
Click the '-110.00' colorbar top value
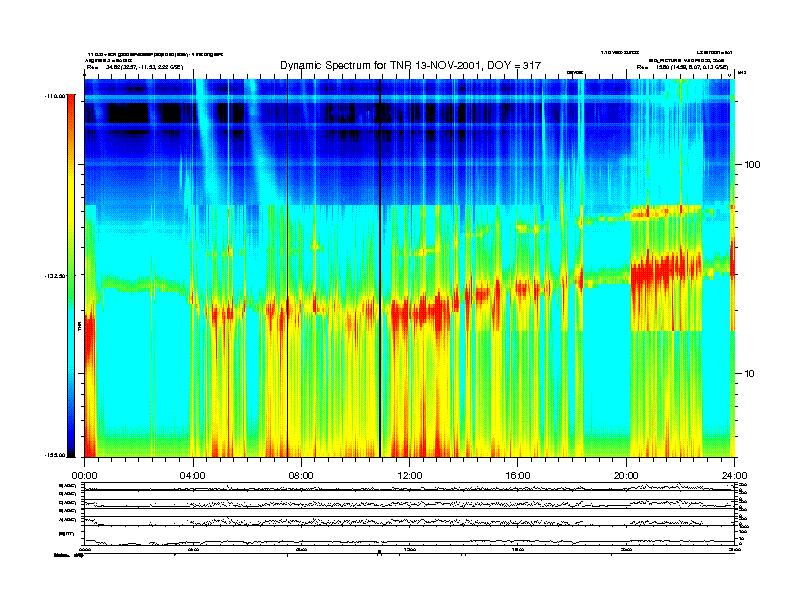click(55, 95)
